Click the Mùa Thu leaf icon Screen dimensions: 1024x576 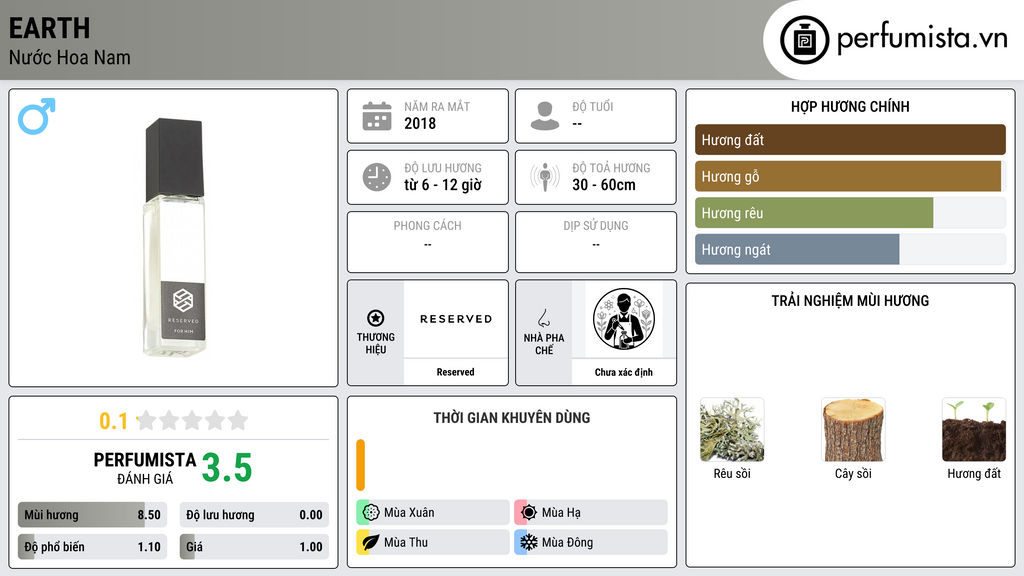(x=371, y=542)
